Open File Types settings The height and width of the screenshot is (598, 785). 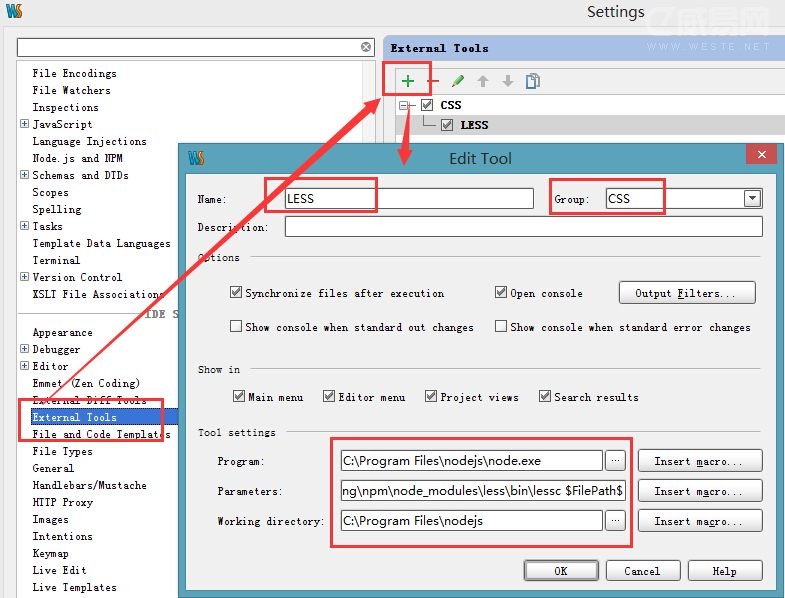(63, 451)
